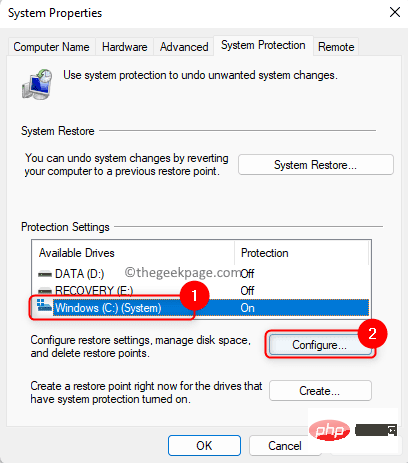Click Create to make a restore point
408x463 pixels.
(320, 391)
